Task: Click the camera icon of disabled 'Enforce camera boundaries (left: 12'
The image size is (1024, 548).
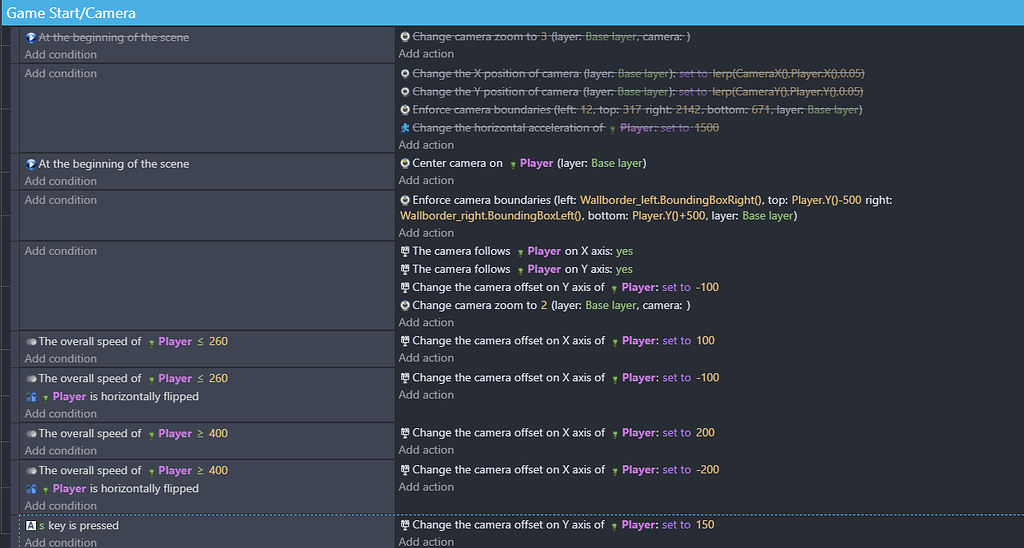Action: [x=405, y=110]
